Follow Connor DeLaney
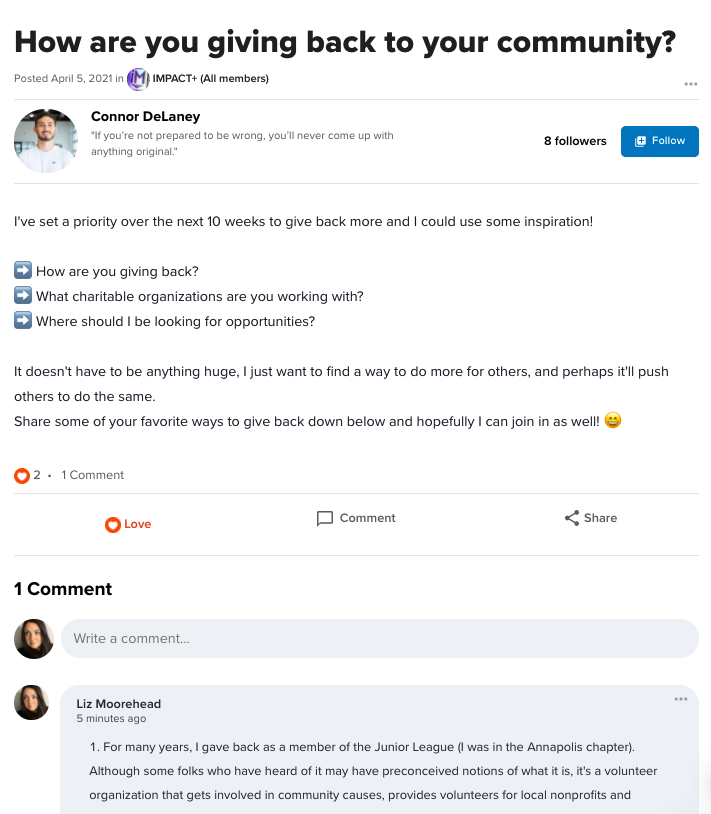Image resolution: width=711 pixels, height=814 pixels. click(x=659, y=141)
